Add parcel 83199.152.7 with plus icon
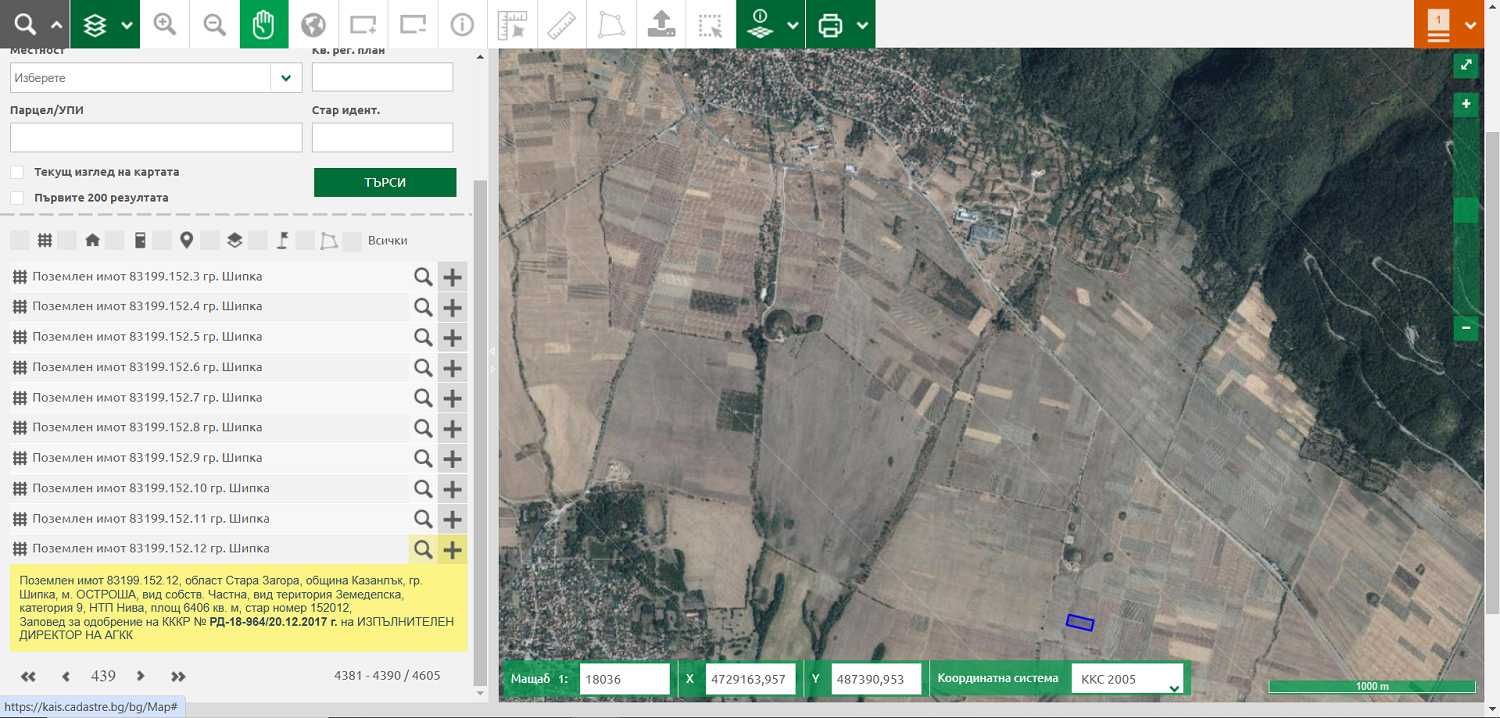 pos(452,398)
